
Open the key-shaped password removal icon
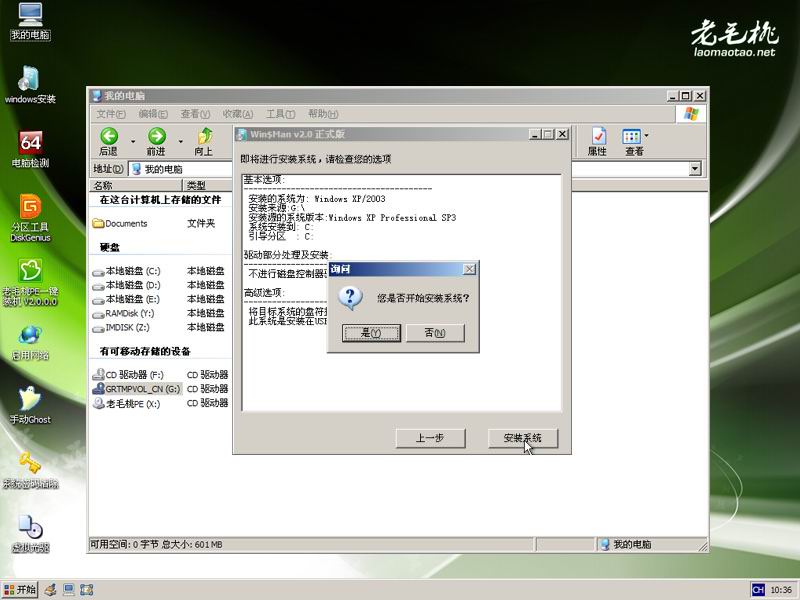coord(30,470)
